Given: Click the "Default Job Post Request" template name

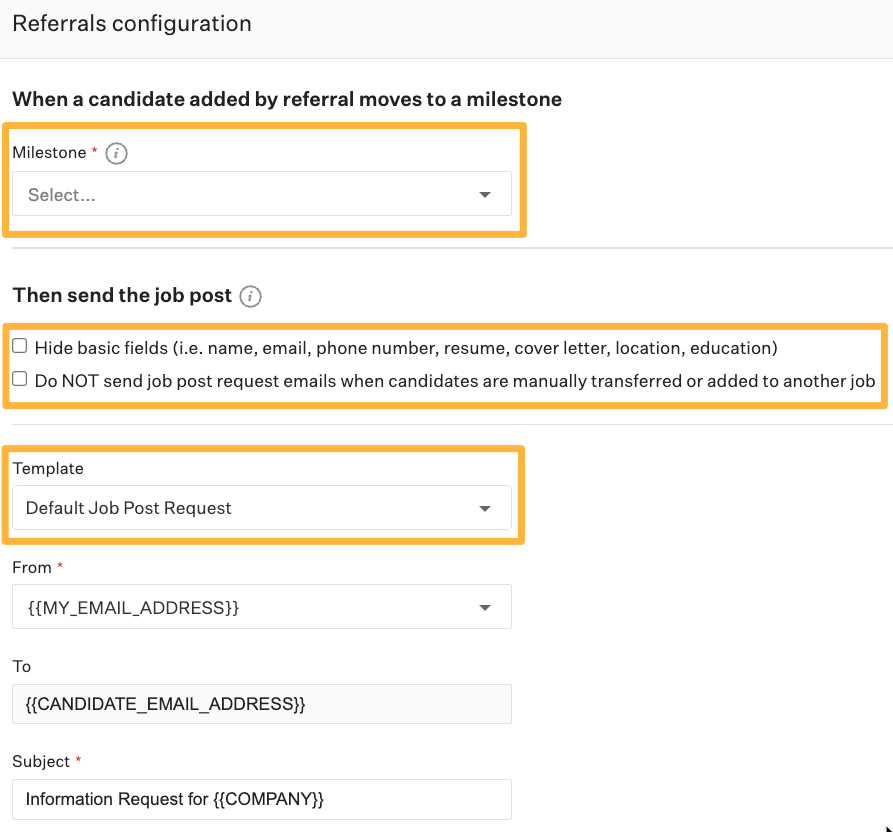Looking at the screenshot, I should click(128, 507).
